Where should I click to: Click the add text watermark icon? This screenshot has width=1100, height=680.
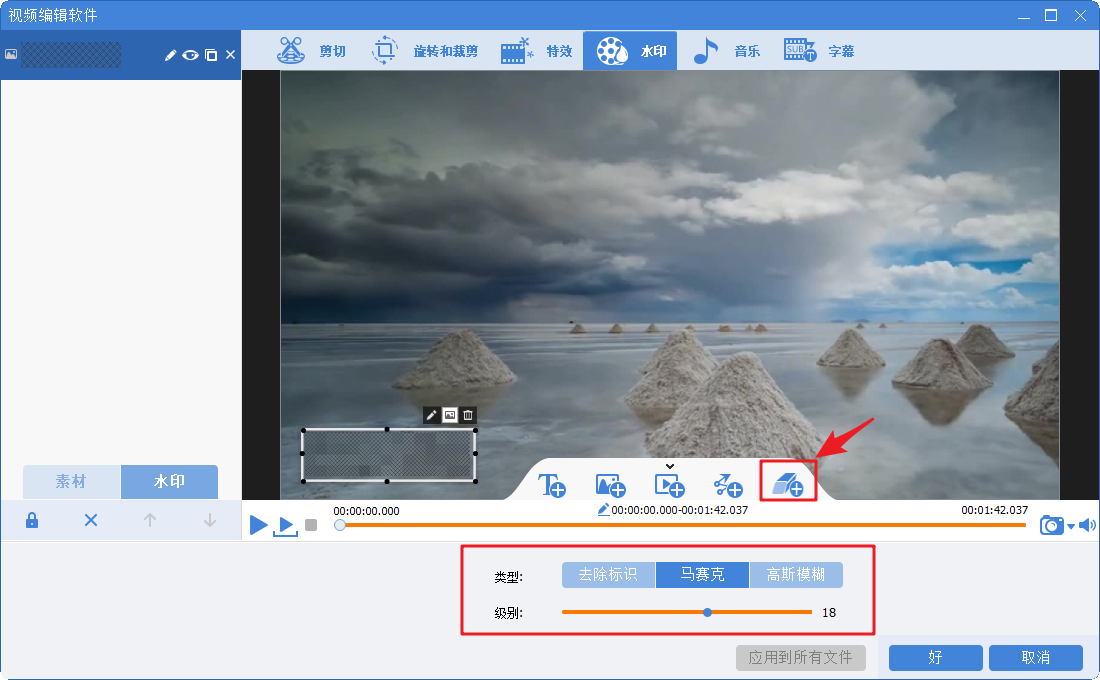551,485
